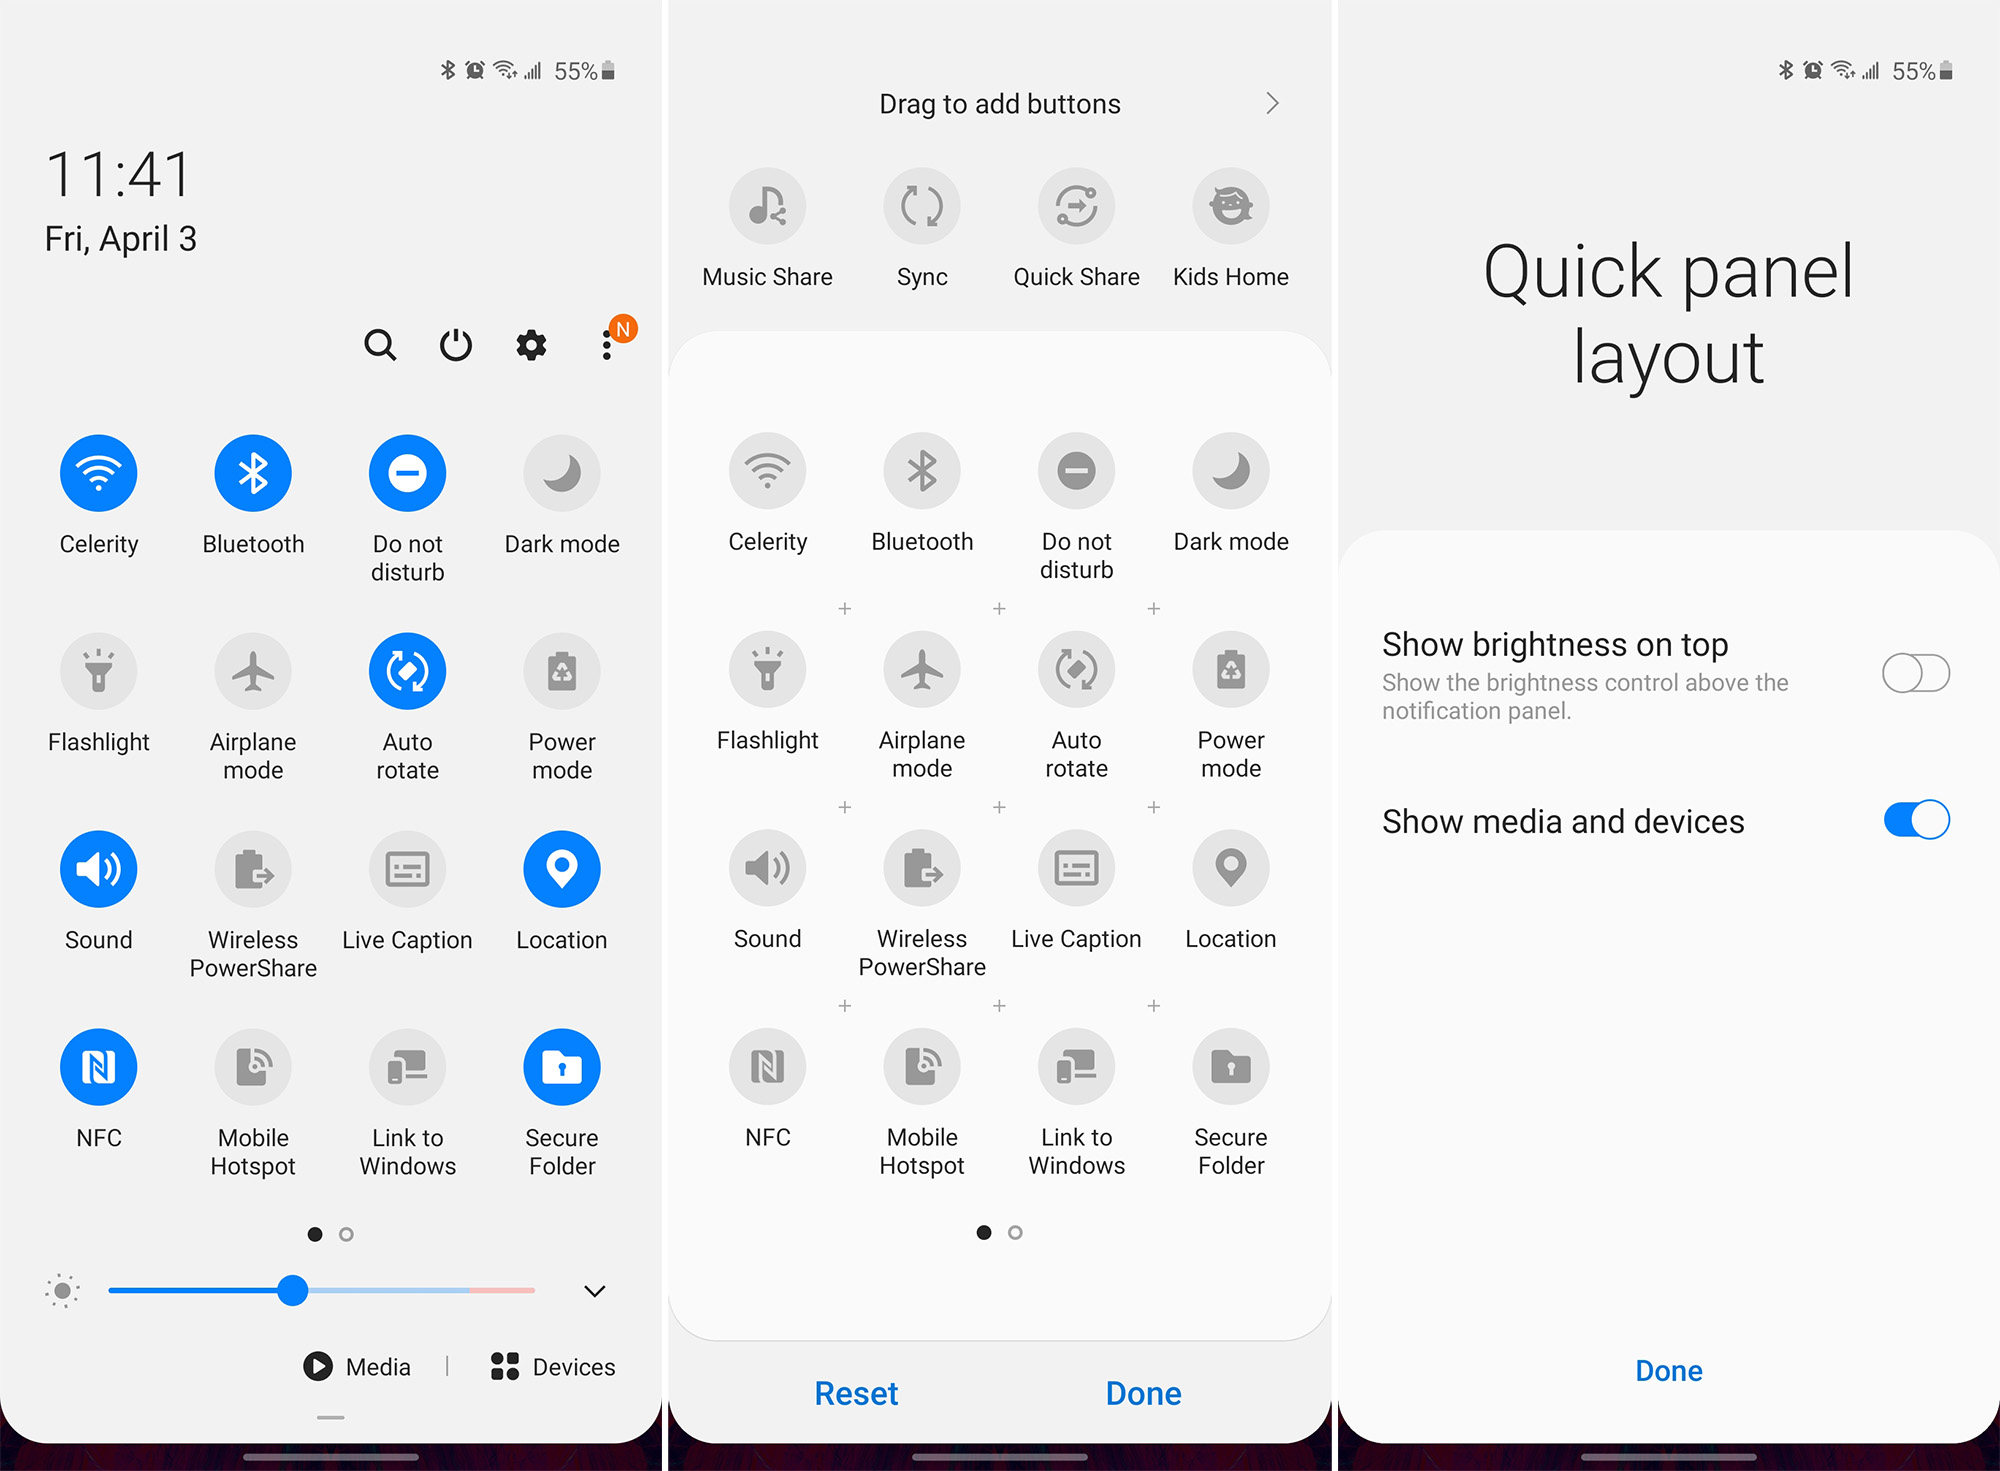Turn on Flashlight in the left panel

(x=99, y=671)
